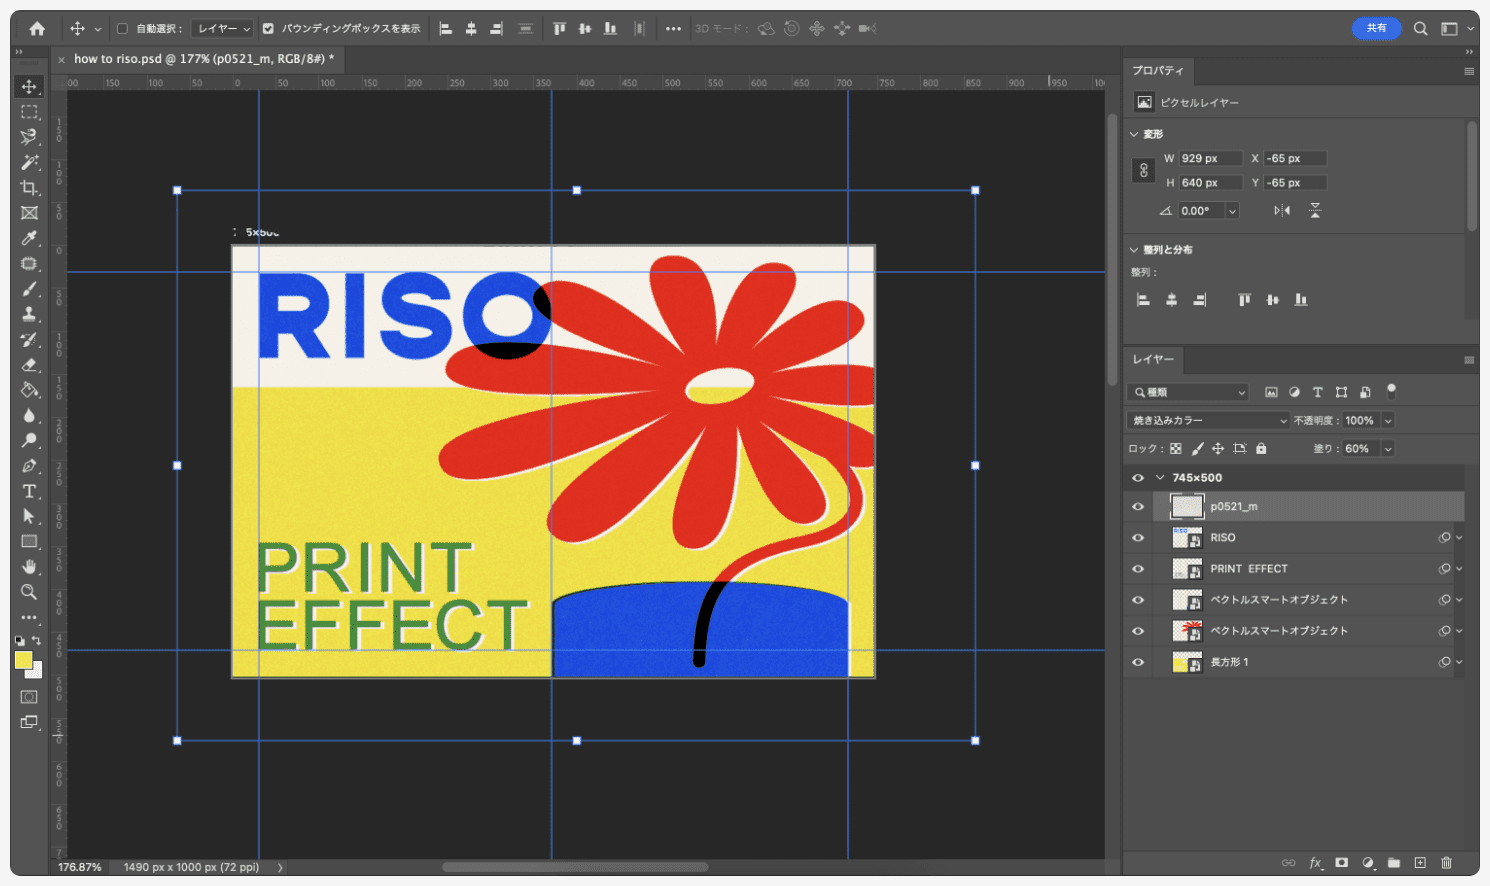Select the Eyedropper tool
1490x886 pixels.
(x=29, y=238)
